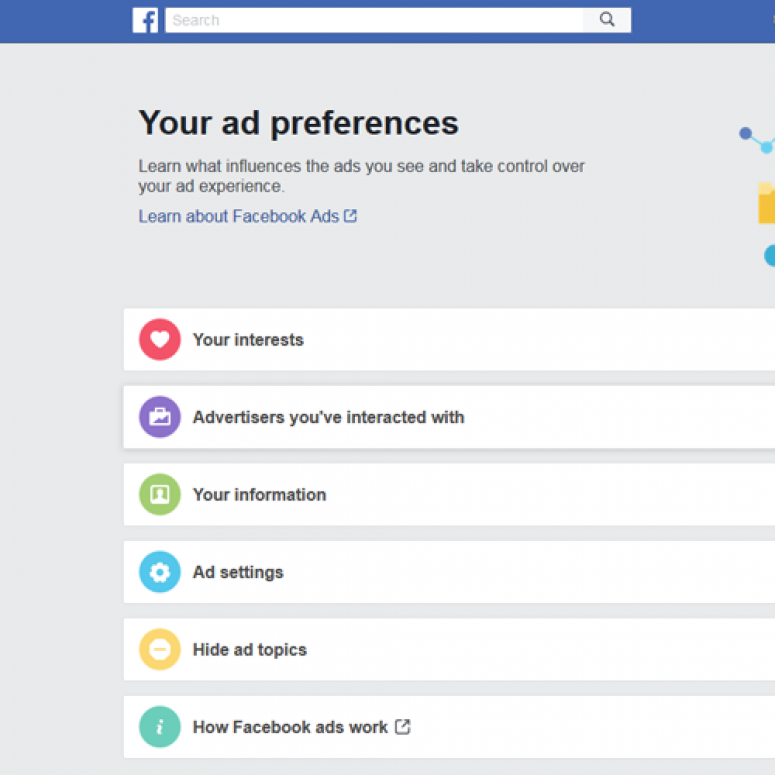Click the Your ad preferences heading
Screen dimensions: 775x775
tap(299, 123)
